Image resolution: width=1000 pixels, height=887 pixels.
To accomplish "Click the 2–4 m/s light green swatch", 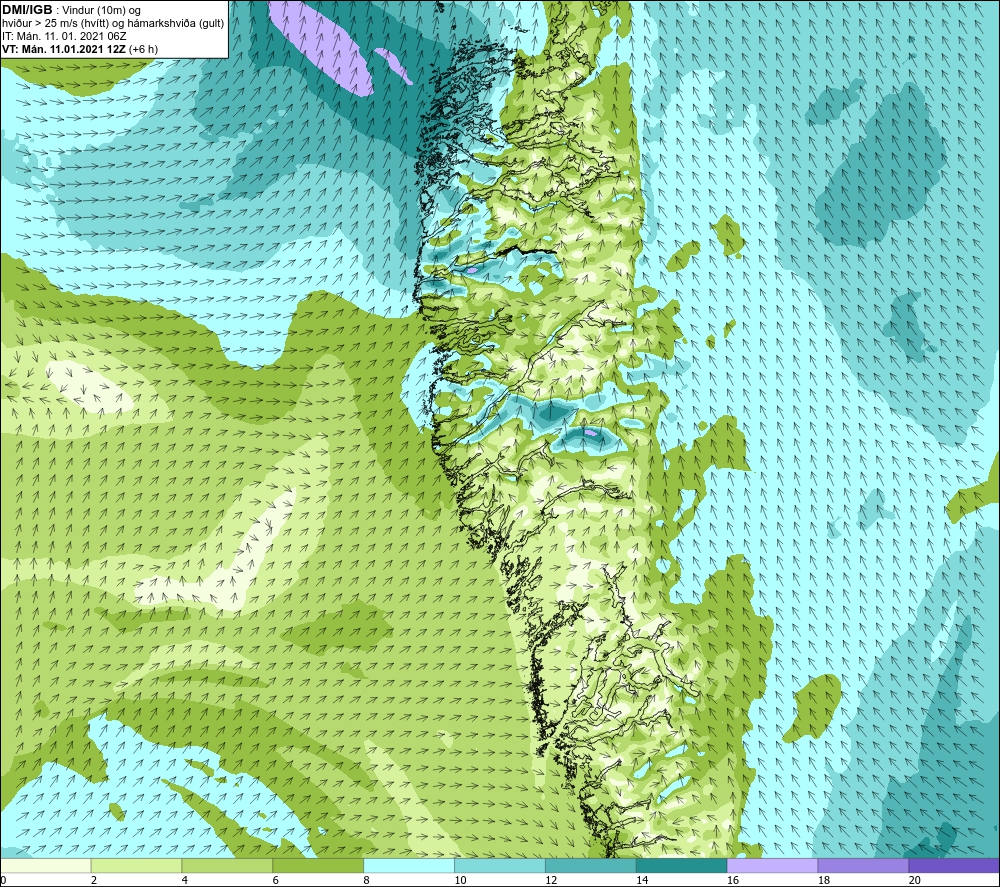I will click(x=136, y=865).
